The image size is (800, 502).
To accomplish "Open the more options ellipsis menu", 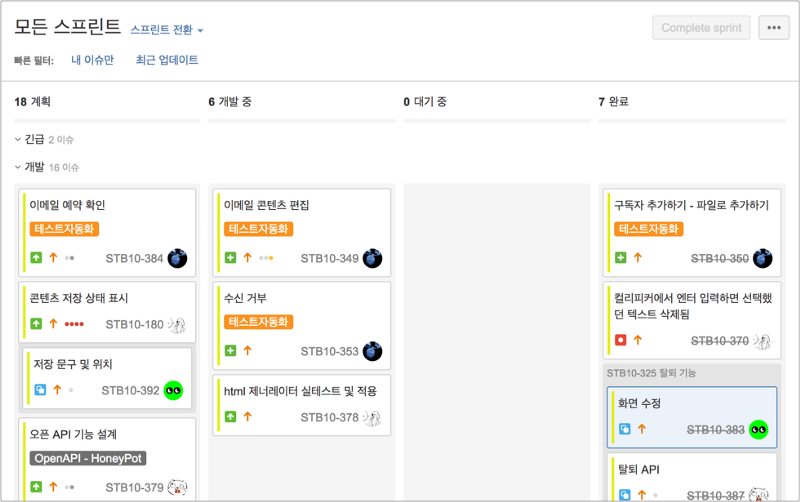I will pyautogui.click(x=774, y=28).
